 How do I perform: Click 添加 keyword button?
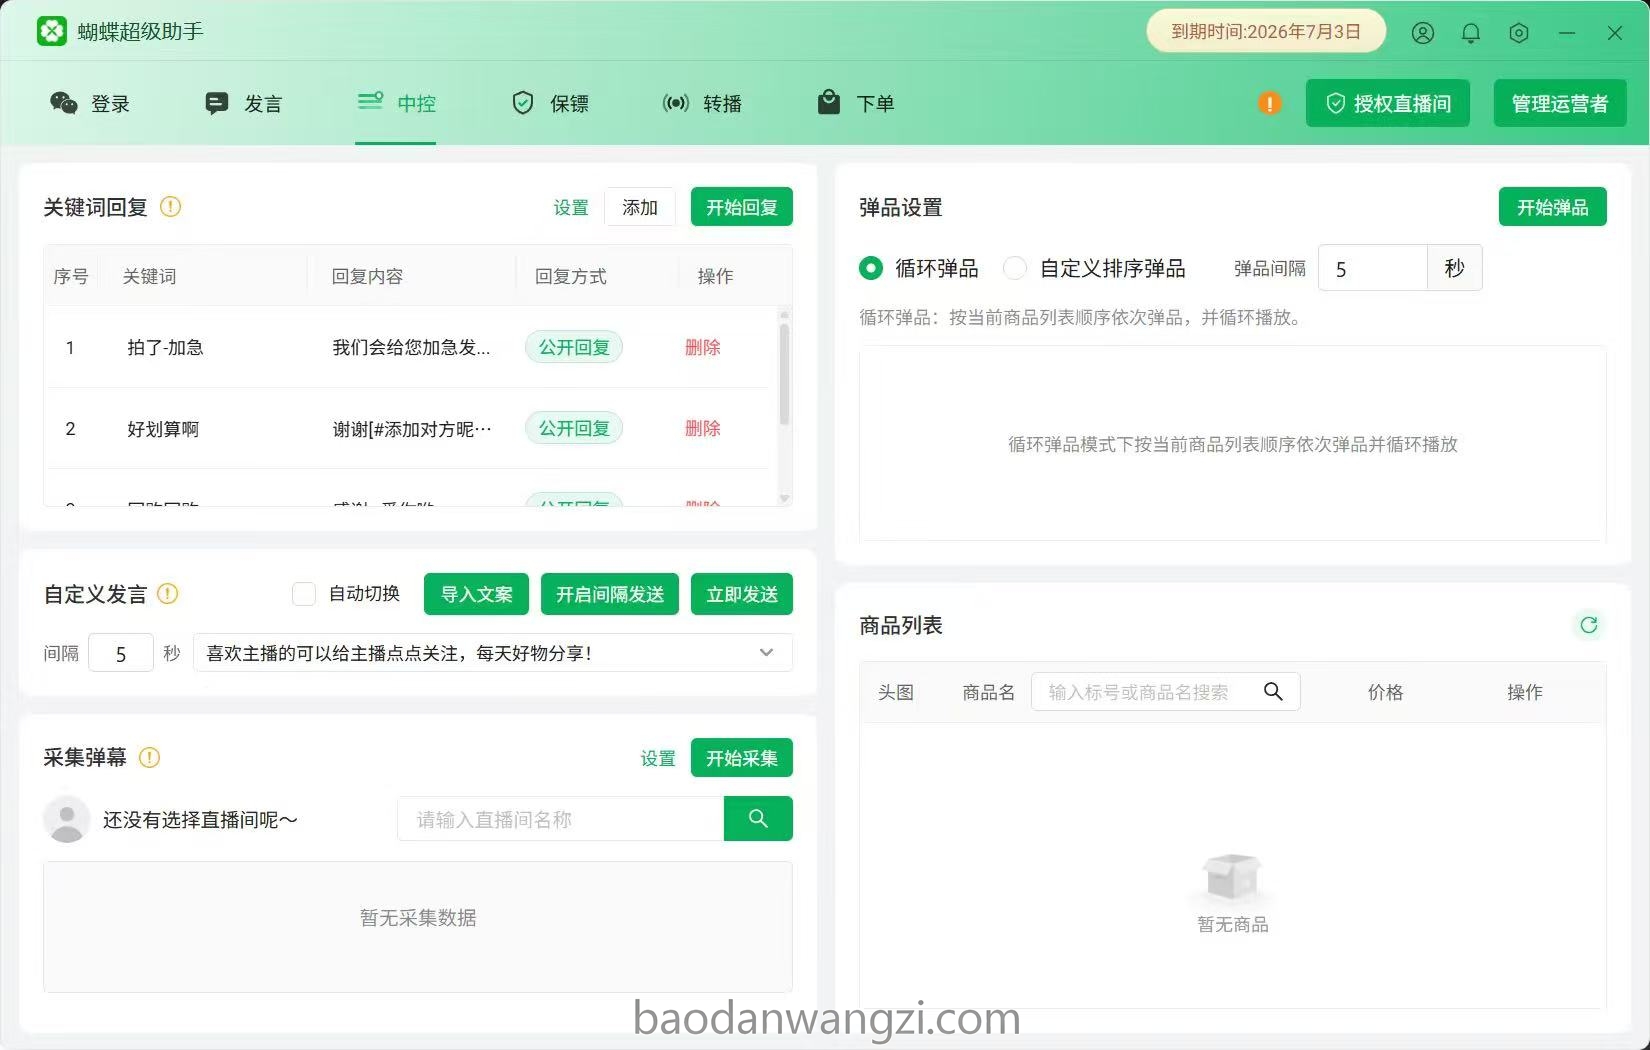[640, 207]
